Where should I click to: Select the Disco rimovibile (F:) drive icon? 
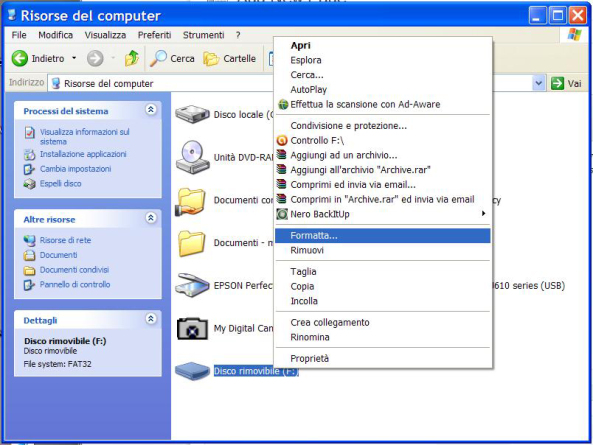192,371
